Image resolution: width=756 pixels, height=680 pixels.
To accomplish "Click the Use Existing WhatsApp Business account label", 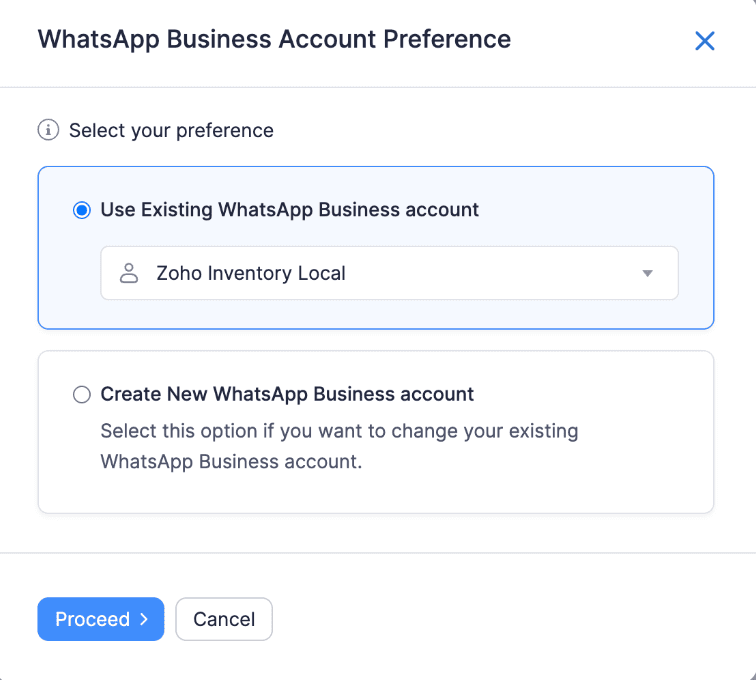I will pos(289,210).
